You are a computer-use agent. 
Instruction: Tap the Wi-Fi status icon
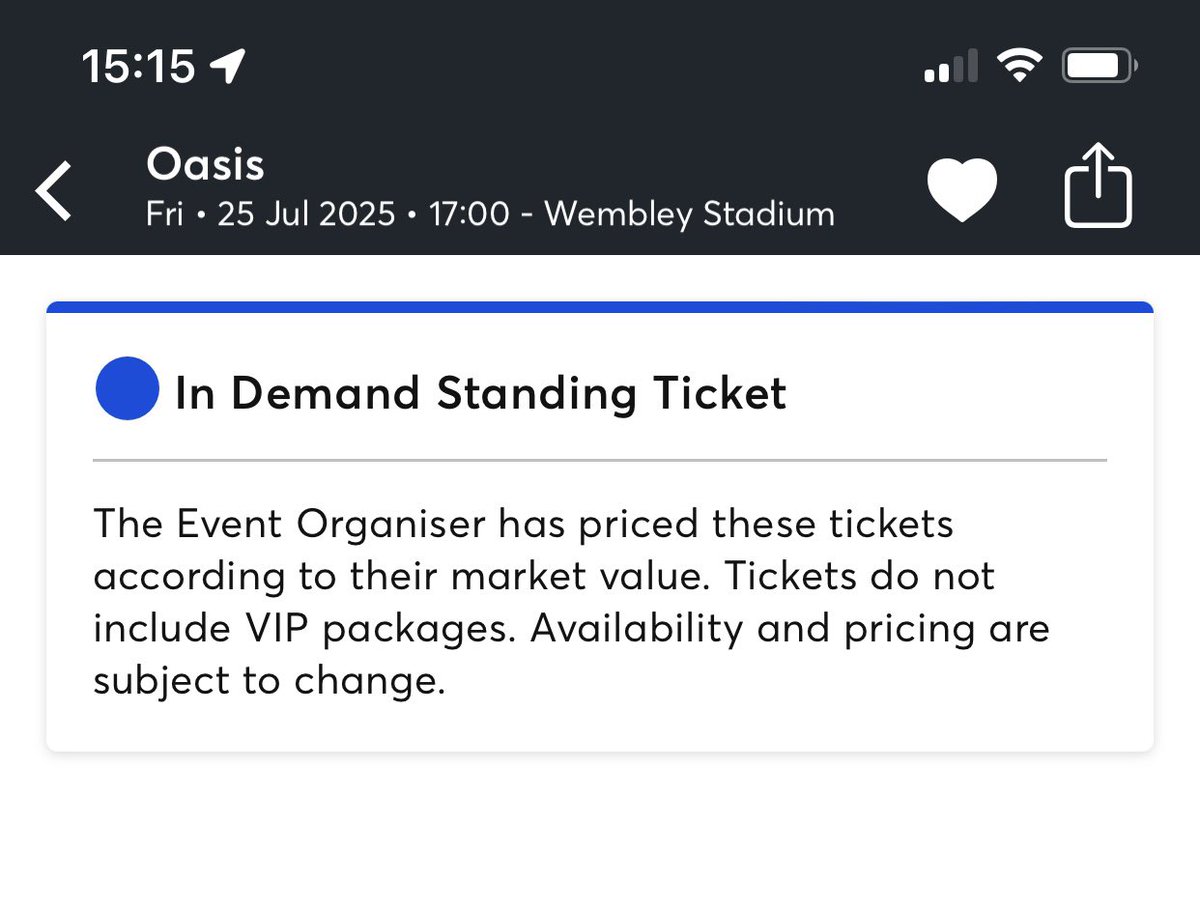click(1019, 67)
